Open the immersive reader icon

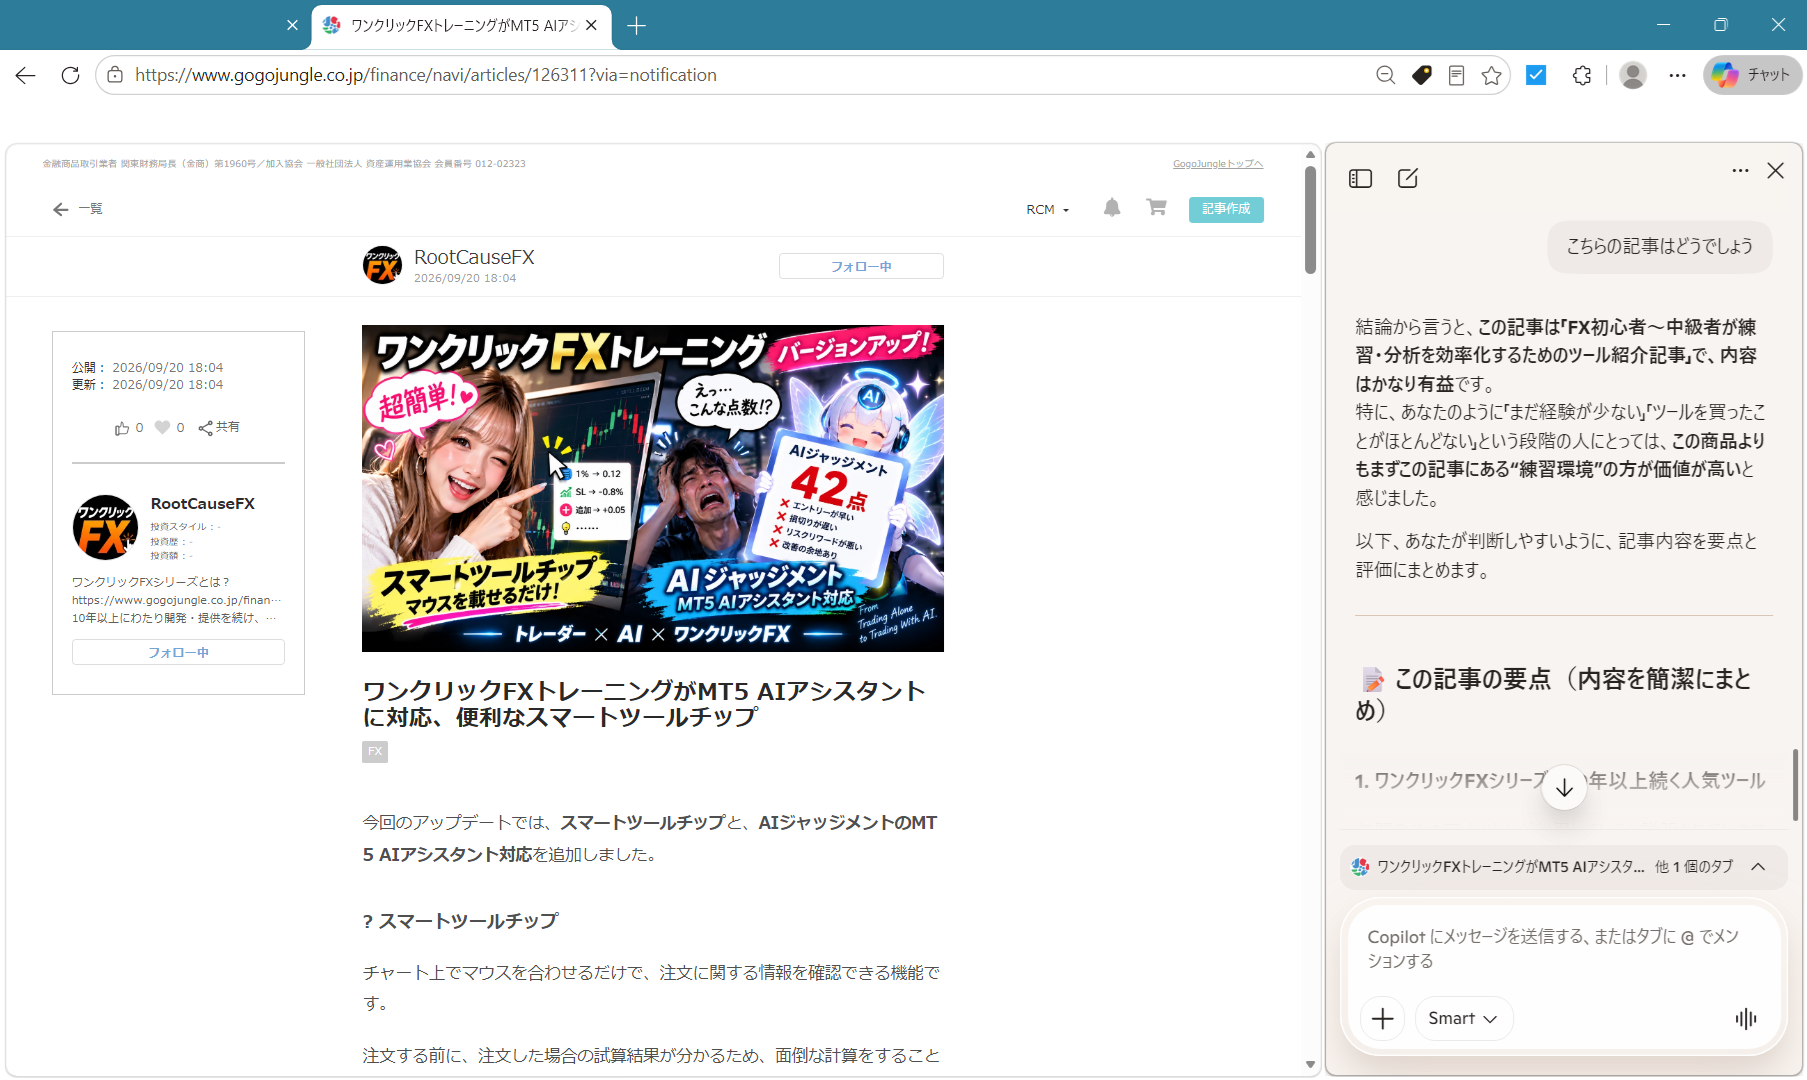coord(1456,75)
